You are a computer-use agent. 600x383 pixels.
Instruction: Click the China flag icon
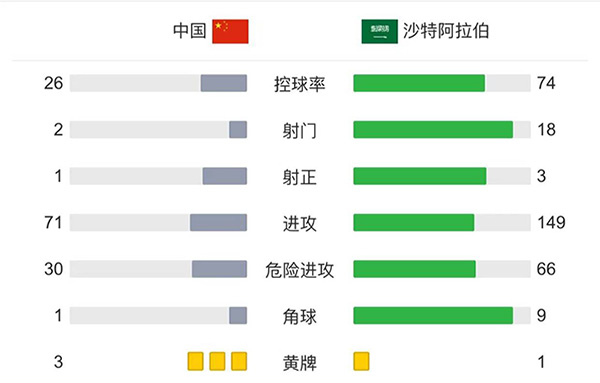tap(230, 31)
